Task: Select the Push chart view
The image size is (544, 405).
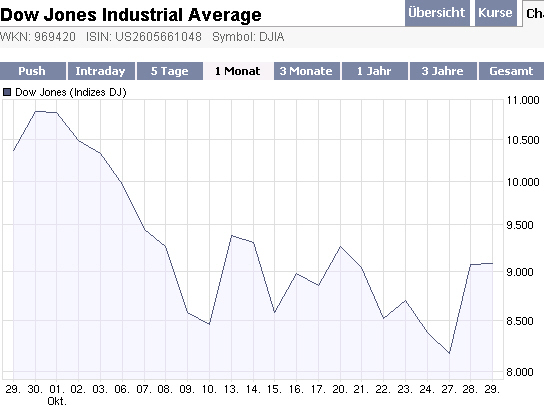Action: coord(33,71)
